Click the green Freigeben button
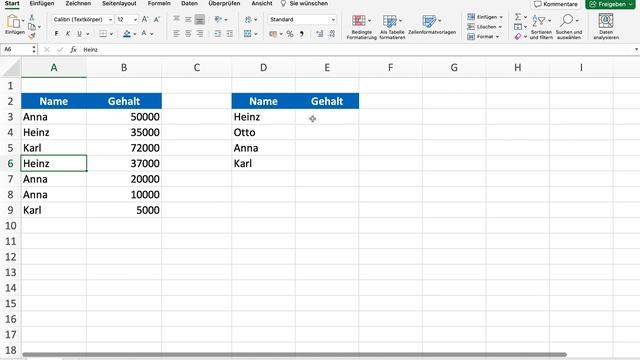 click(x=610, y=4)
